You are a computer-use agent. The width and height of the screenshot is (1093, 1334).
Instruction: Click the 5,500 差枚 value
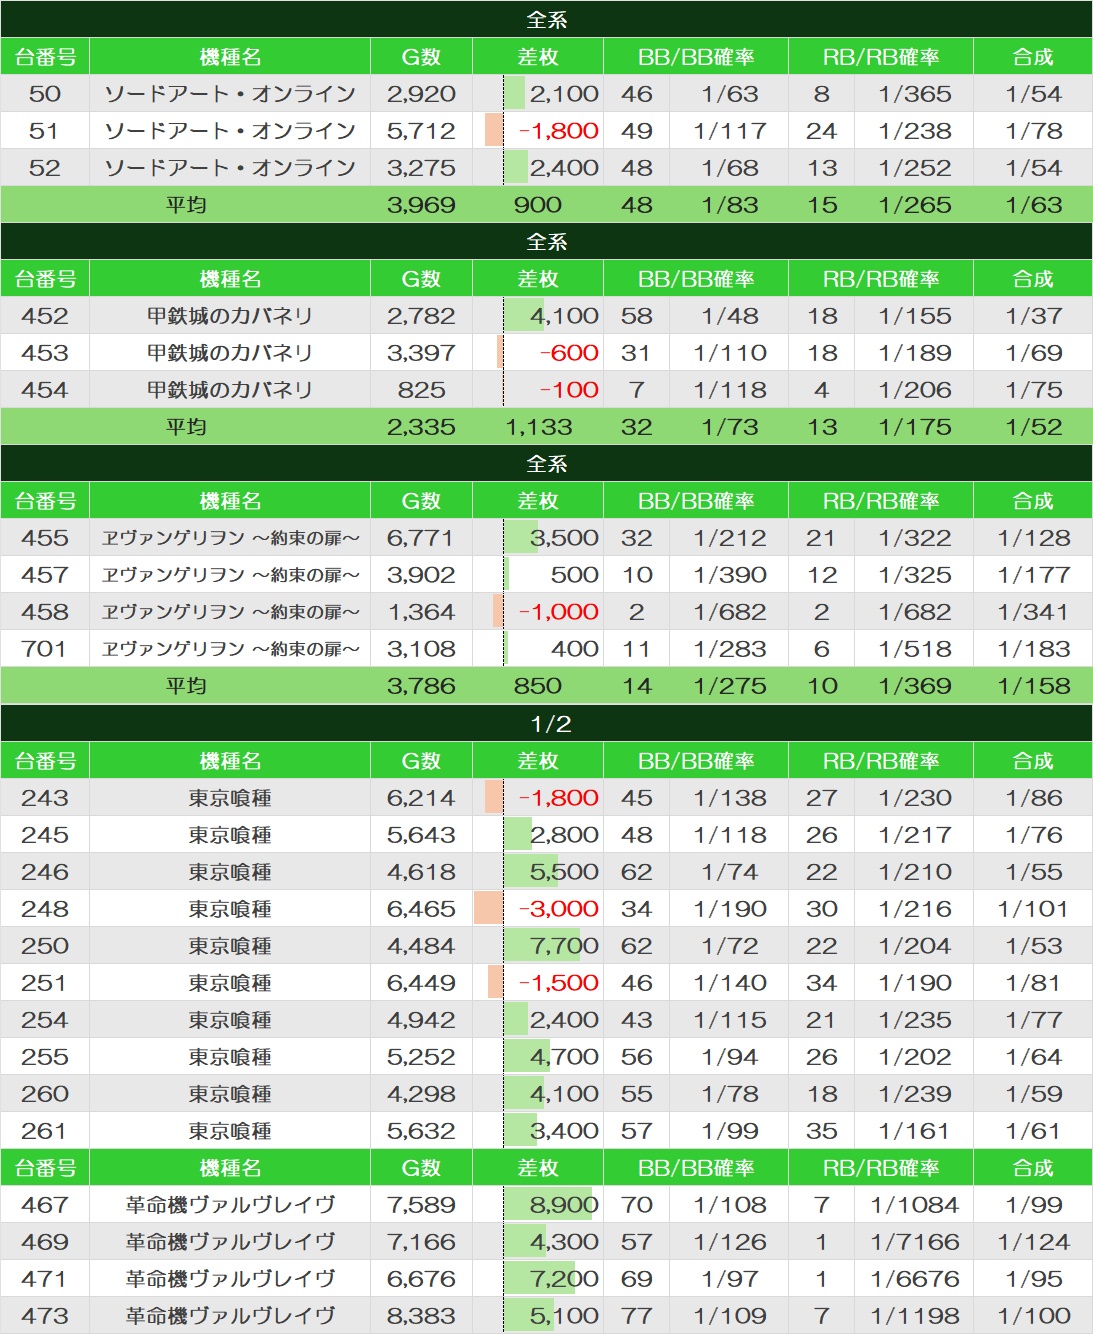(564, 872)
